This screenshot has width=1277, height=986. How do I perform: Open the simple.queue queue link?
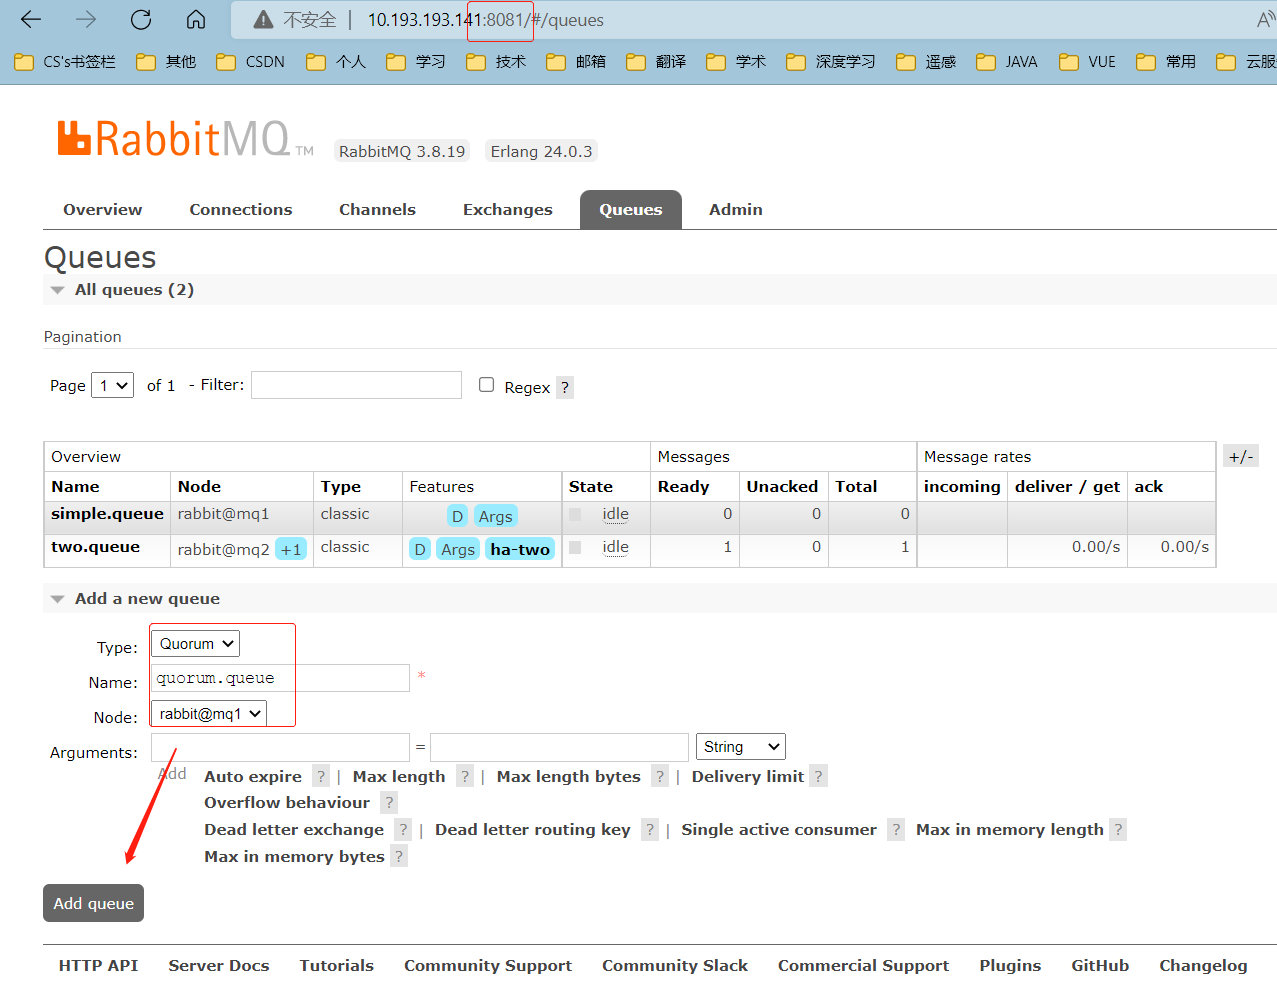pos(107,514)
